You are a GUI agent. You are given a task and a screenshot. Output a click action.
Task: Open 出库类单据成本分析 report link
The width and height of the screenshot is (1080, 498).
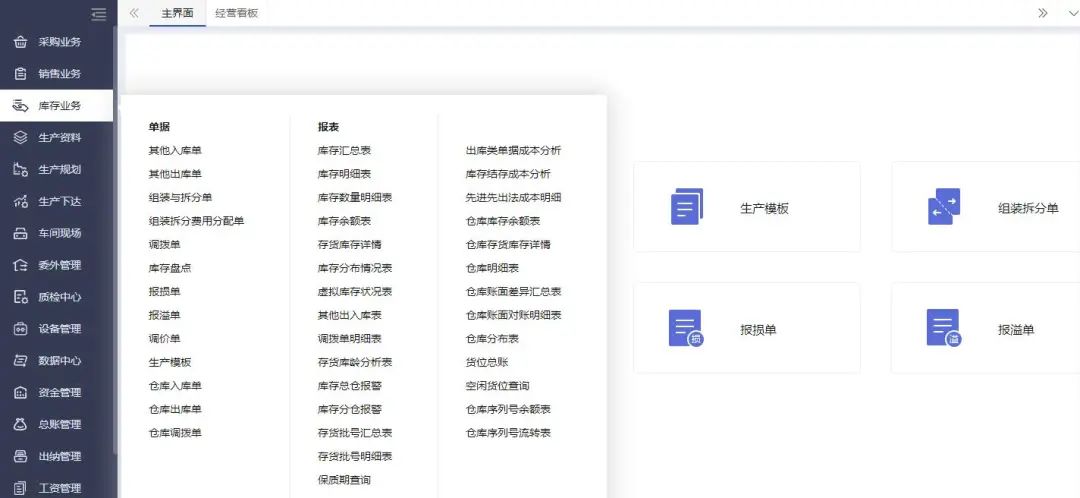[x=513, y=151]
